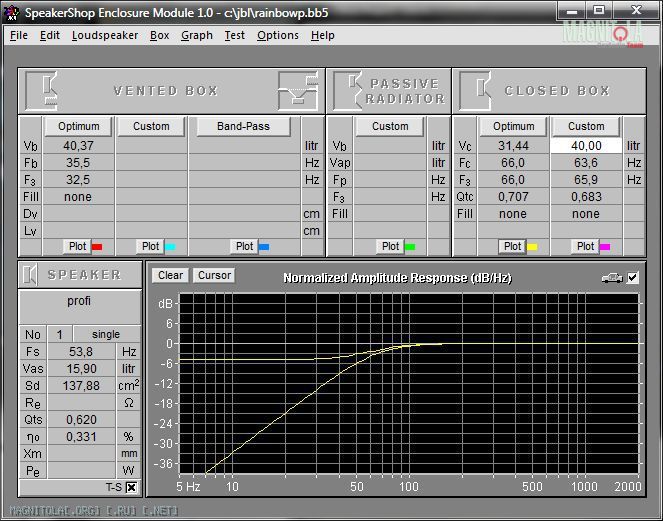The width and height of the screenshot is (663, 521).
Task: Click the Speaker panel driver icon
Action: (30, 275)
